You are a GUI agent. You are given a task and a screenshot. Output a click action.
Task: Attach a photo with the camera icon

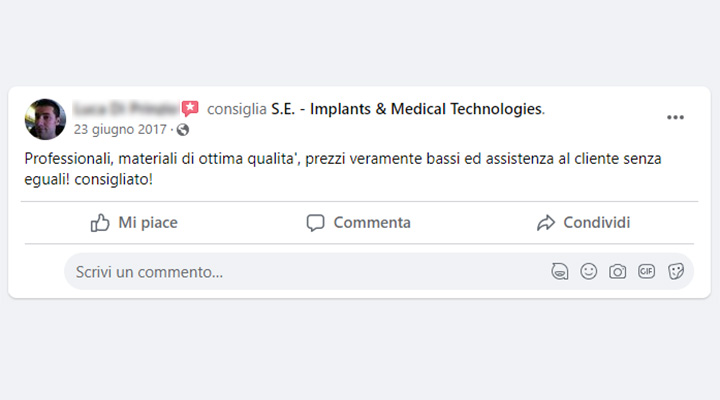pyautogui.click(x=618, y=271)
